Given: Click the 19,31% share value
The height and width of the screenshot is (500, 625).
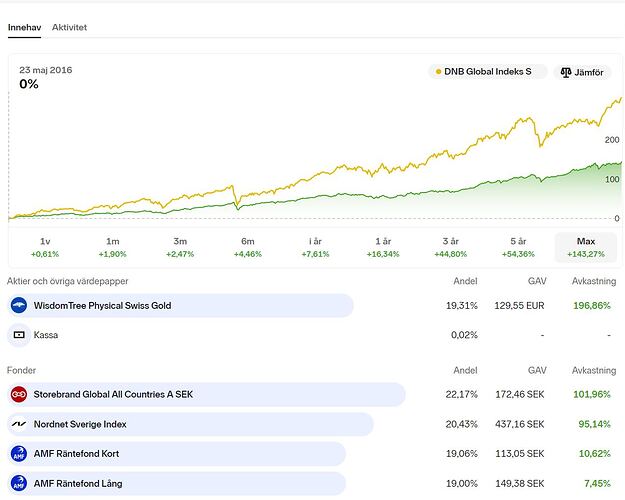Looking at the screenshot, I should (x=462, y=306).
